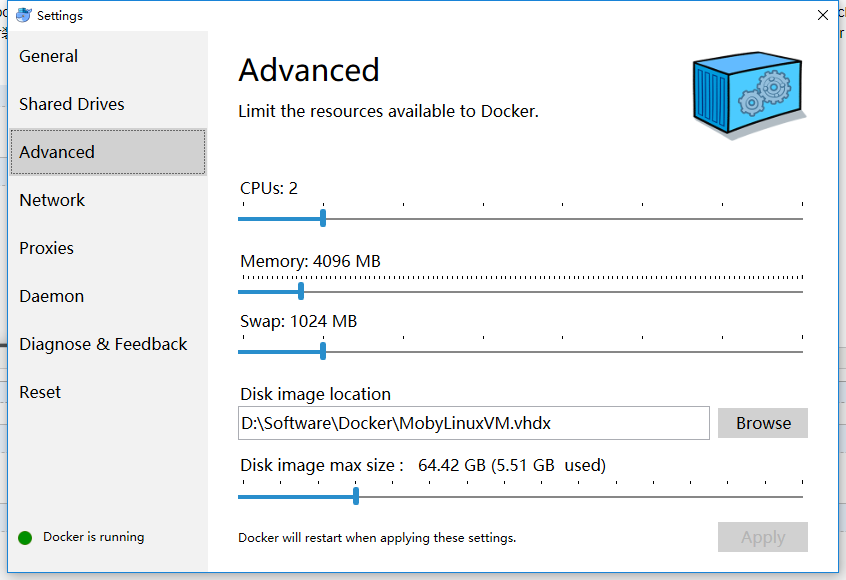Click the CPUs slider handle

point(323,219)
